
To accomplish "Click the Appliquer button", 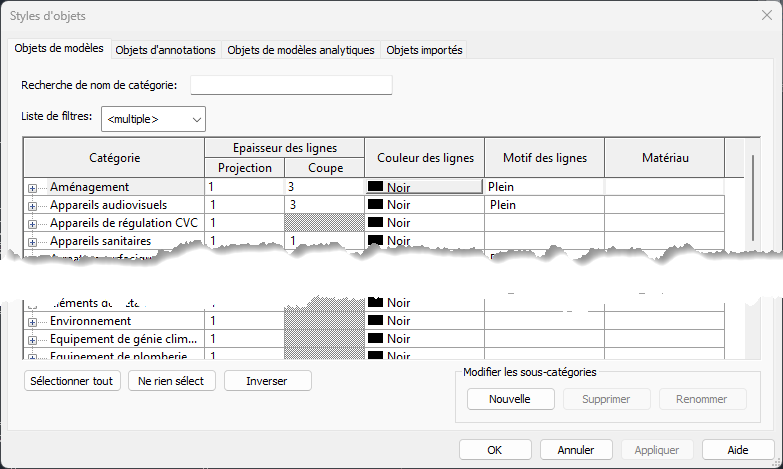I will [657, 450].
